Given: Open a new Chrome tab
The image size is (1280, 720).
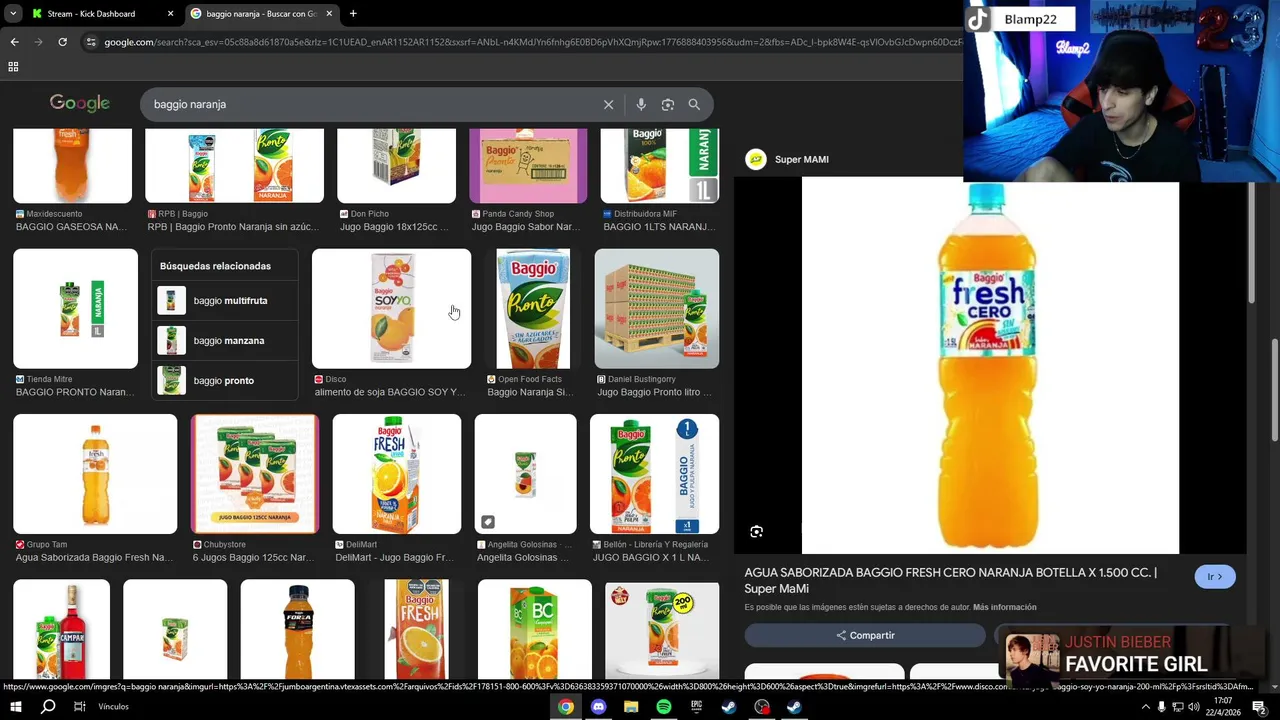Looking at the screenshot, I should (x=353, y=14).
